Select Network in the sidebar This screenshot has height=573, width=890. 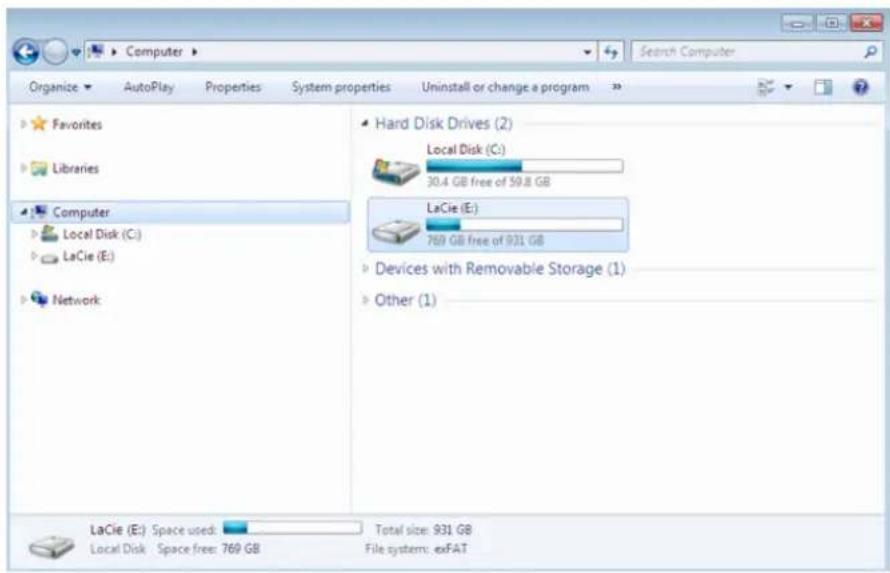tap(76, 300)
